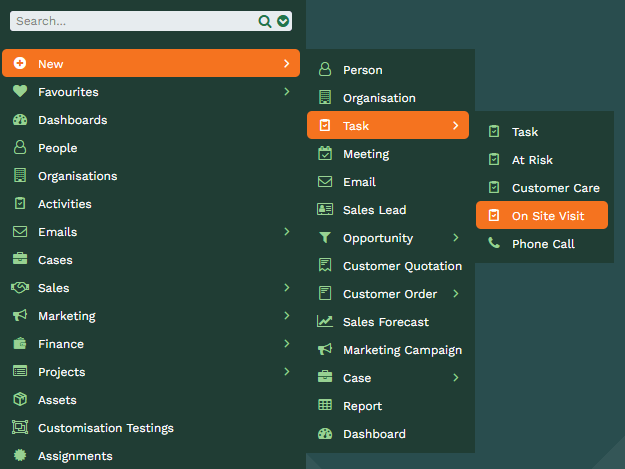
Task: Select Meeting in the New menu
Action: click(x=388, y=154)
